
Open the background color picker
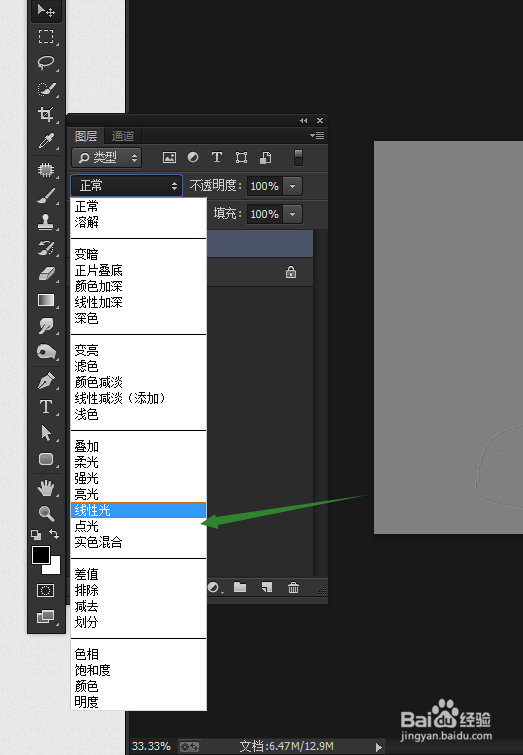click(55, 569)
